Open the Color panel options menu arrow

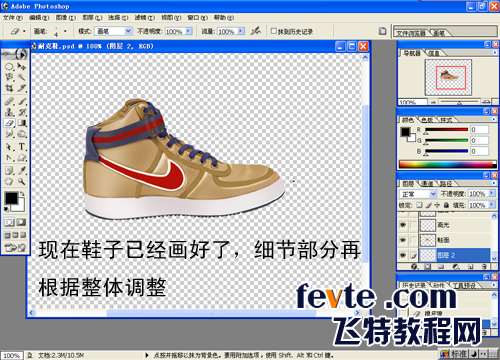494,119
